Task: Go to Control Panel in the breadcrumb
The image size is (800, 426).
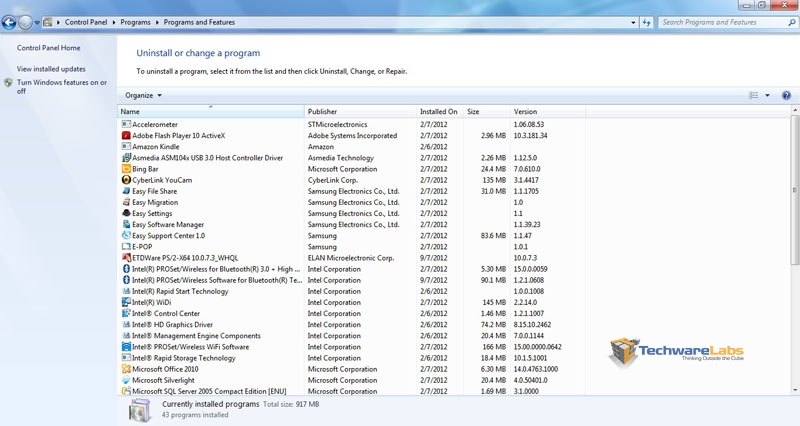Action: (x=86, y=22)
